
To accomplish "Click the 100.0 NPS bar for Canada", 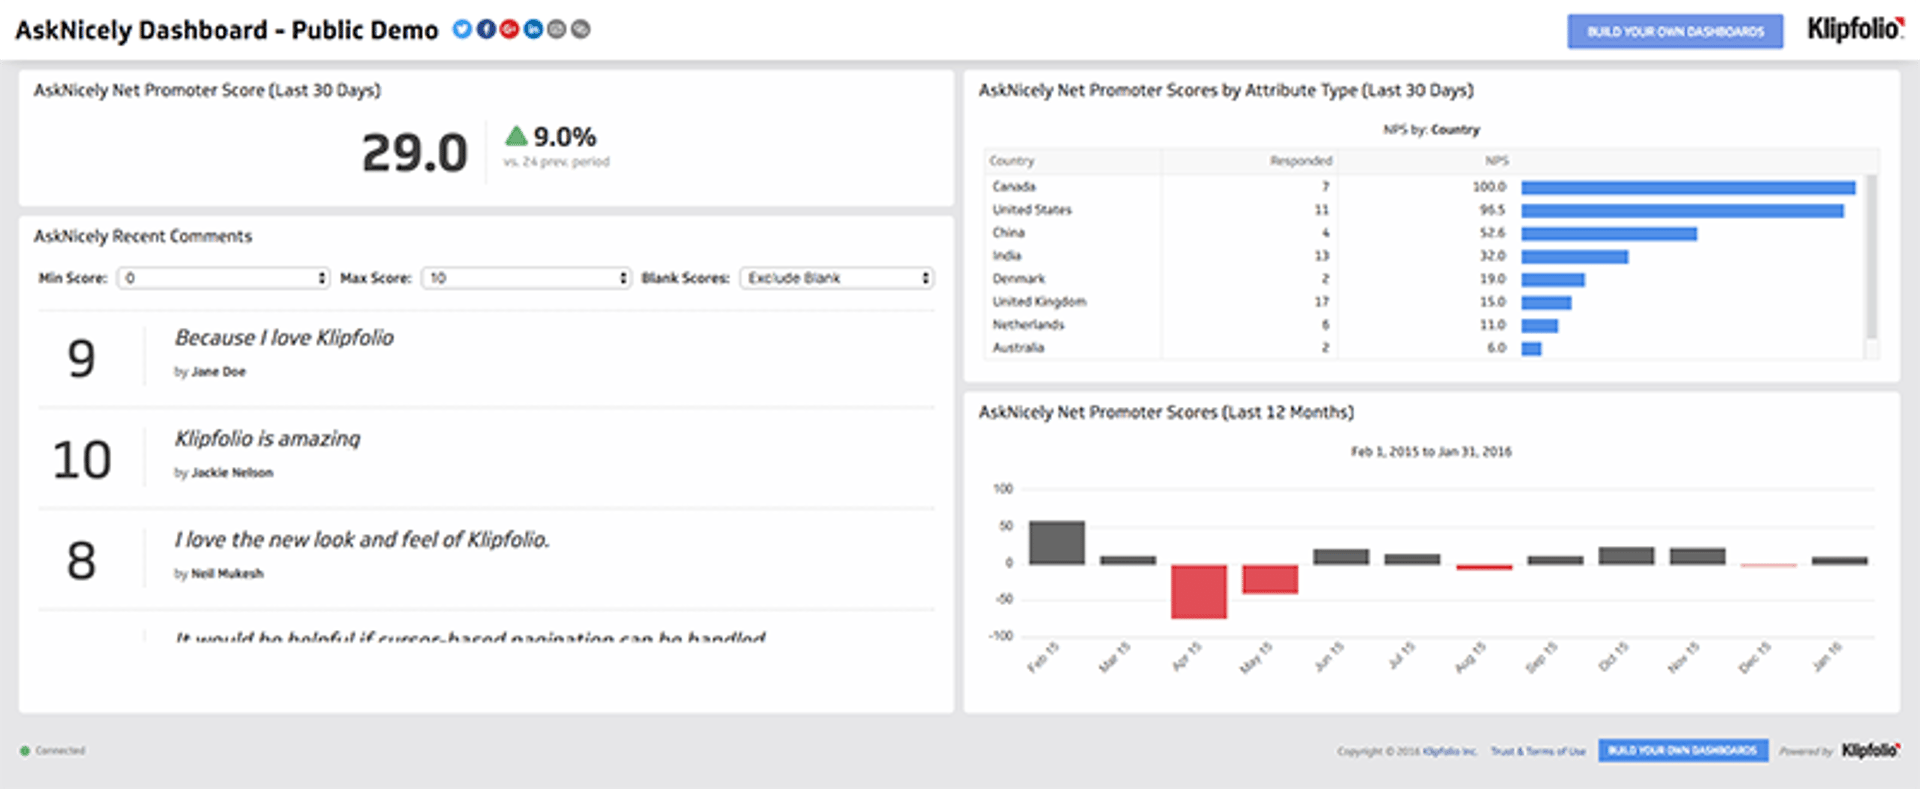I will [1688, 188].
